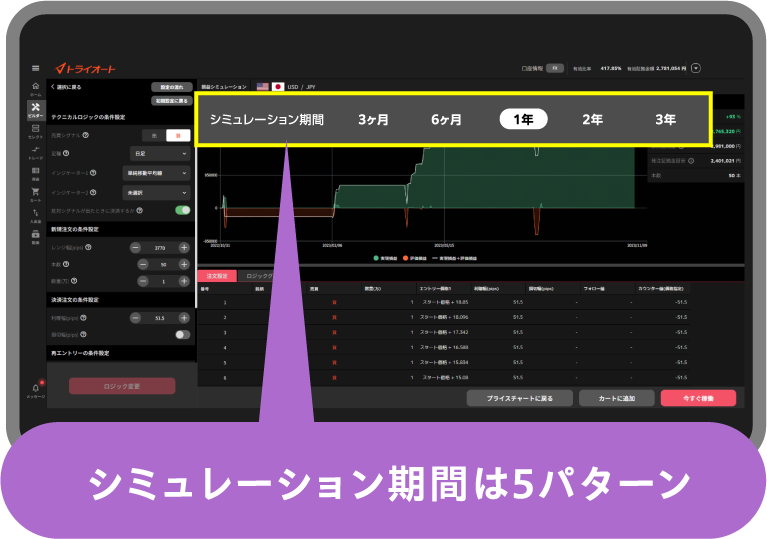The height and width of the screenshot is (539, 767).
Task: Show help for インジケーター2
Action: tap(93, 193)
